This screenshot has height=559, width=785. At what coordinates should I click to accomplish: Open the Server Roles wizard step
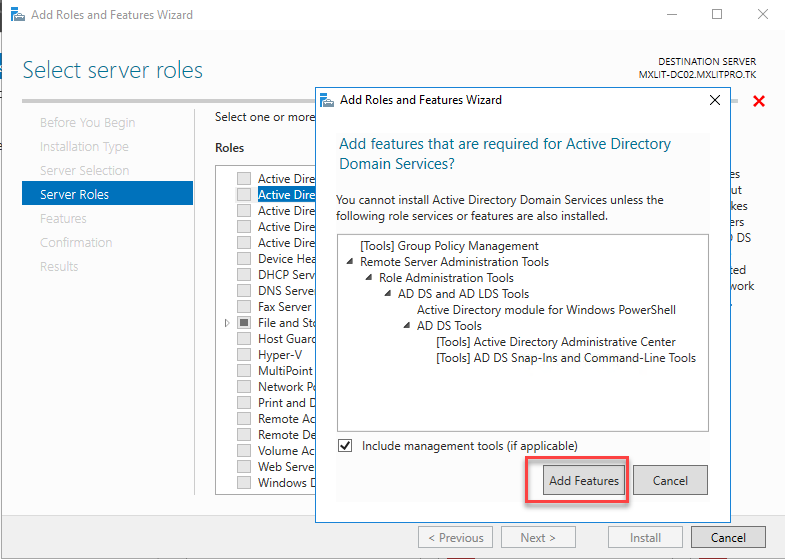pyautogui.click(x=75, y=194)
